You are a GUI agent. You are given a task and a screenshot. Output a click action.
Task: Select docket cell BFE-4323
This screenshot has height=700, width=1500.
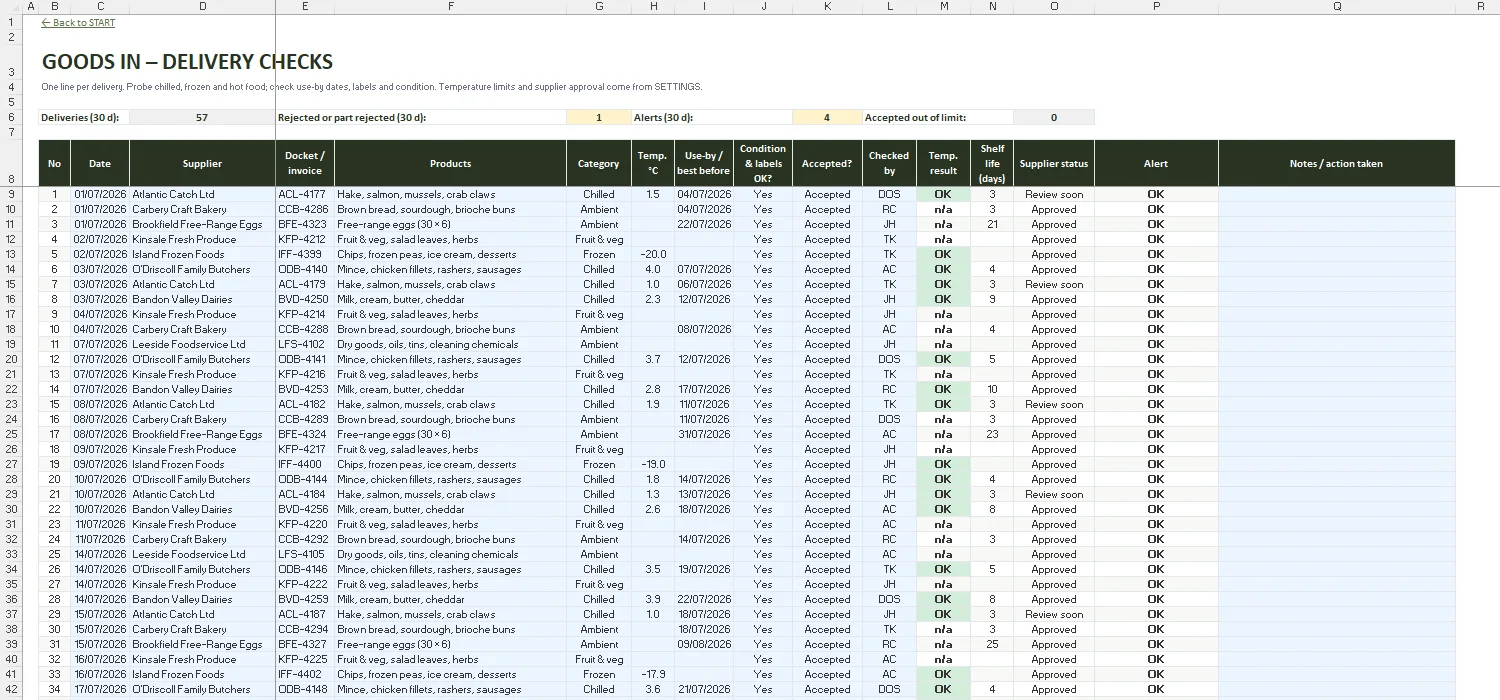[305, 224]
